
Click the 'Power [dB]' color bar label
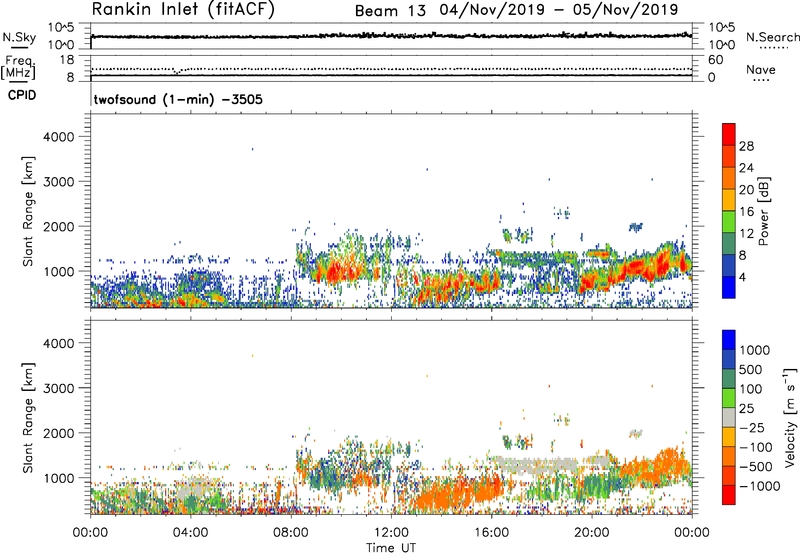[x=763, y=211]
